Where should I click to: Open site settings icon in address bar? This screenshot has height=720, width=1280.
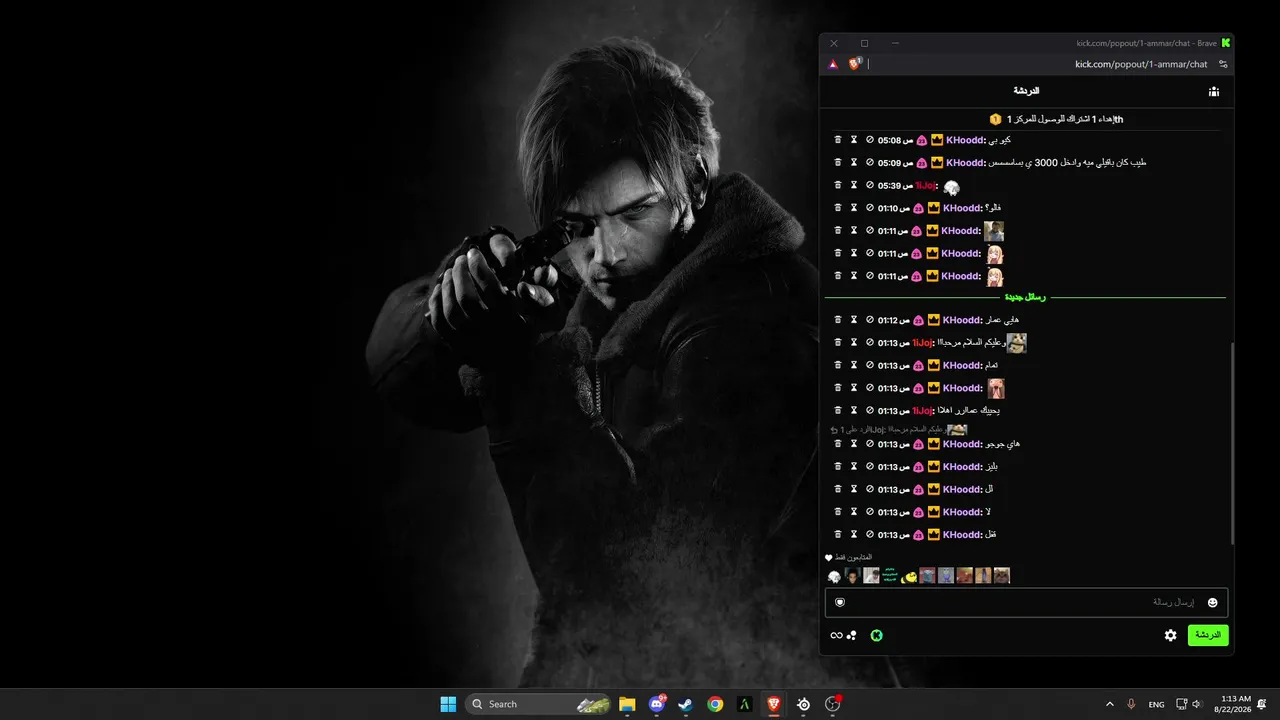click(x=1223, y=64)
